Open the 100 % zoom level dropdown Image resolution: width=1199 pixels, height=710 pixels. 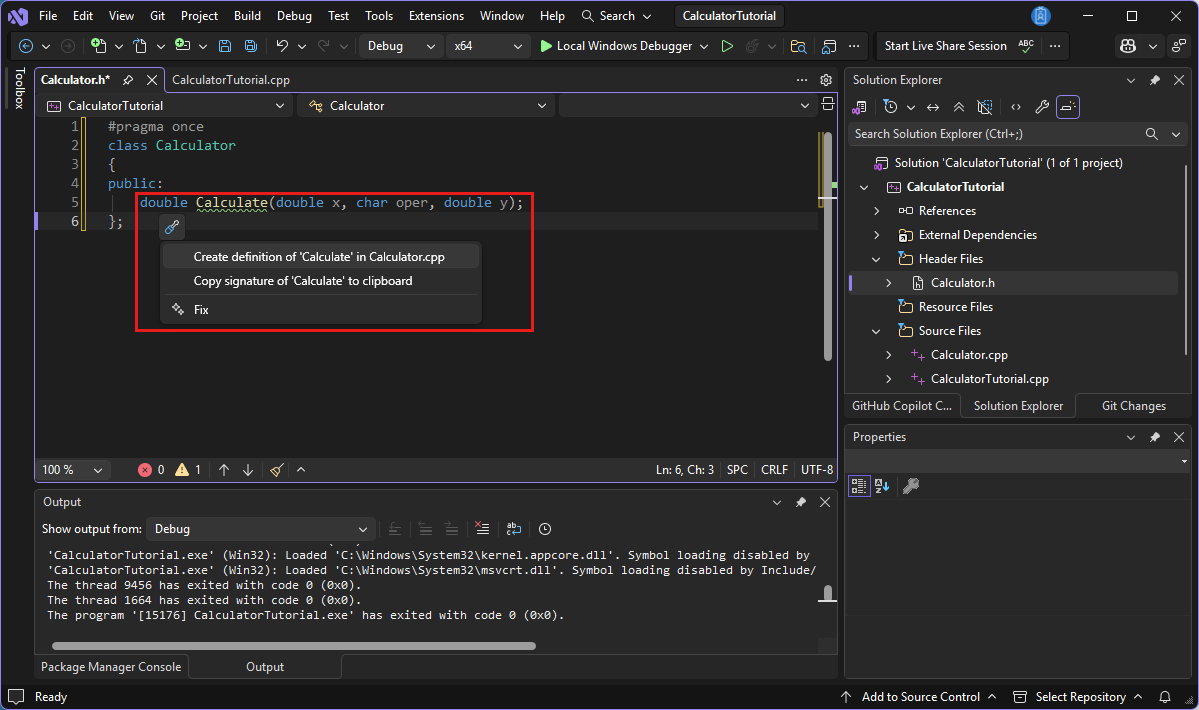click(x=72, y=470)
